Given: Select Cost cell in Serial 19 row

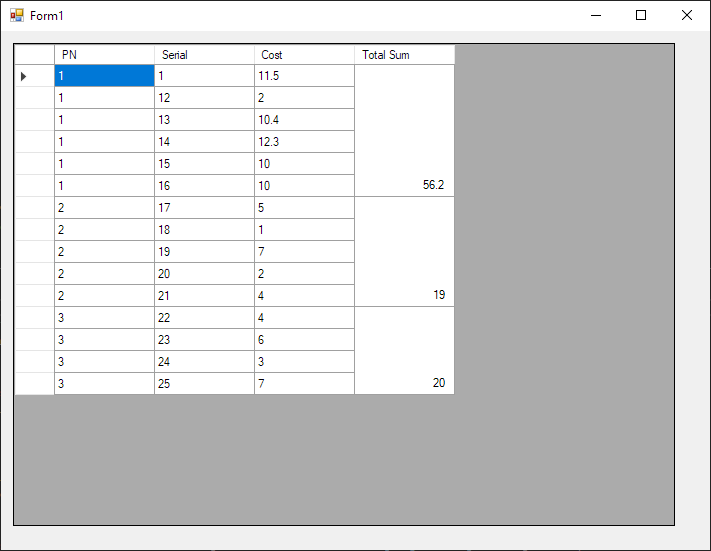Looking at the screenshot, I should click(x=304, y=252).
